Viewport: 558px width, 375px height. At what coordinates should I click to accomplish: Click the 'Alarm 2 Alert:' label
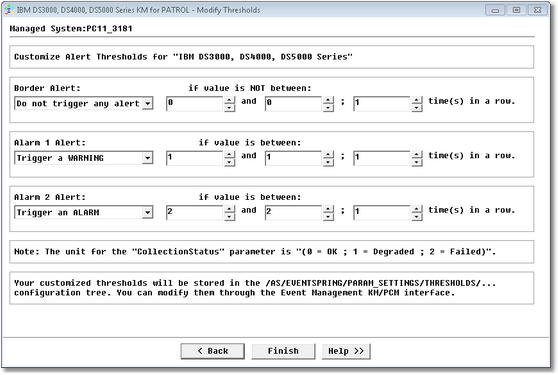[50, 197]
